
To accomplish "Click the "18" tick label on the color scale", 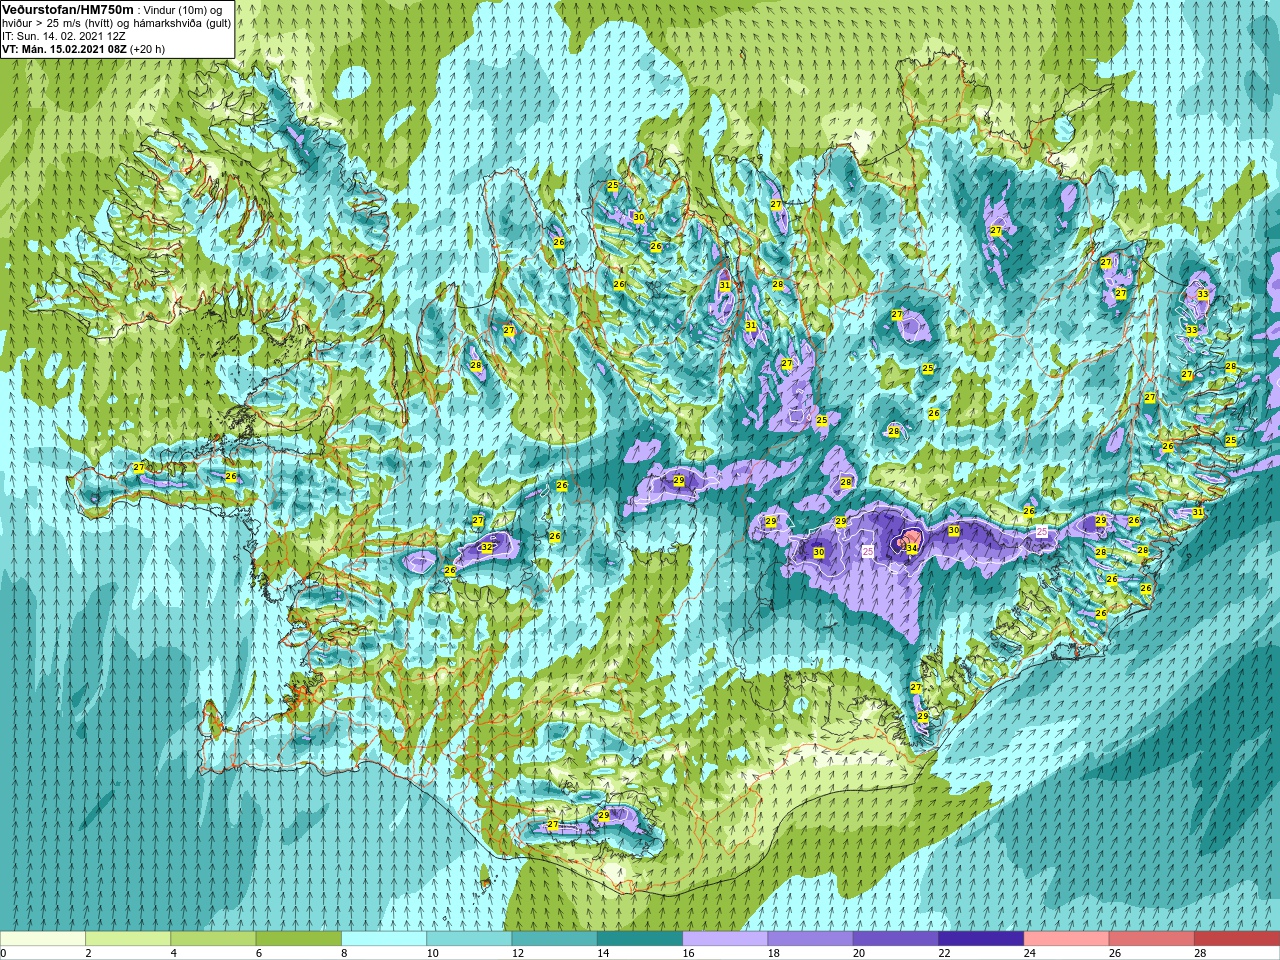I will tap(774, 953).
